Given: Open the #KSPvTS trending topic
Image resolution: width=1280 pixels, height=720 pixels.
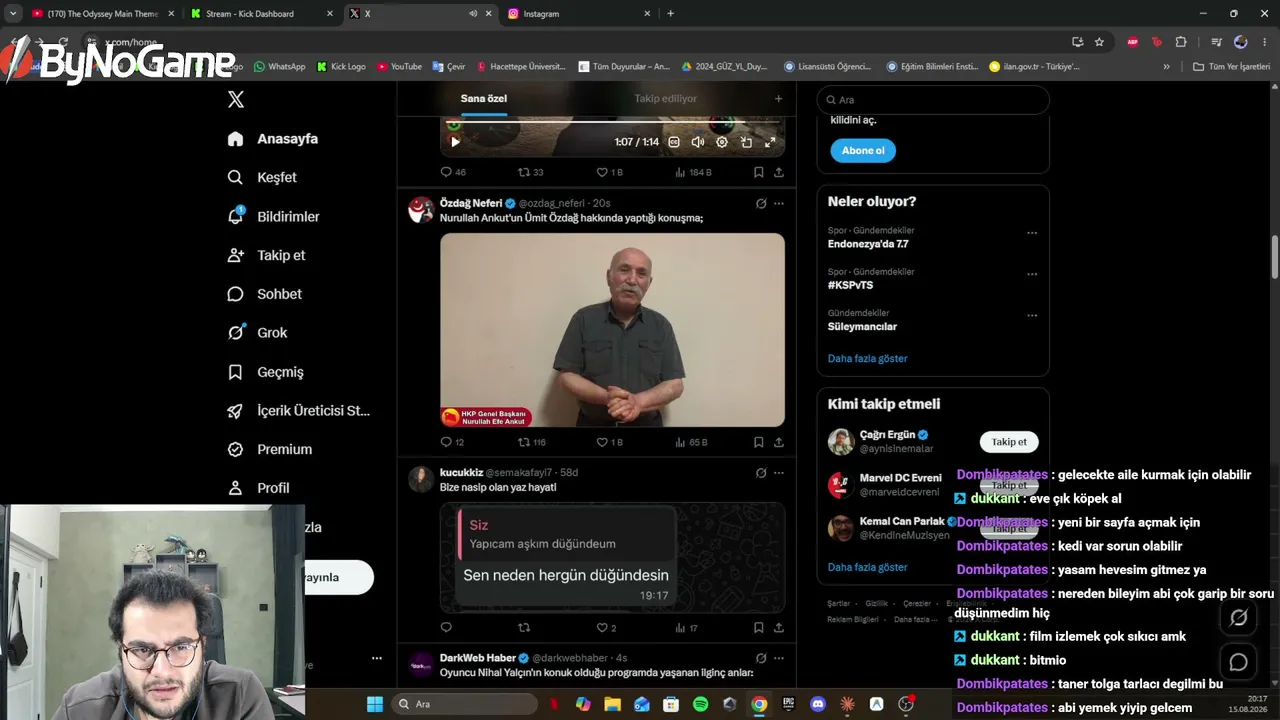Looking at the screenshot, I should click(850, 285).
